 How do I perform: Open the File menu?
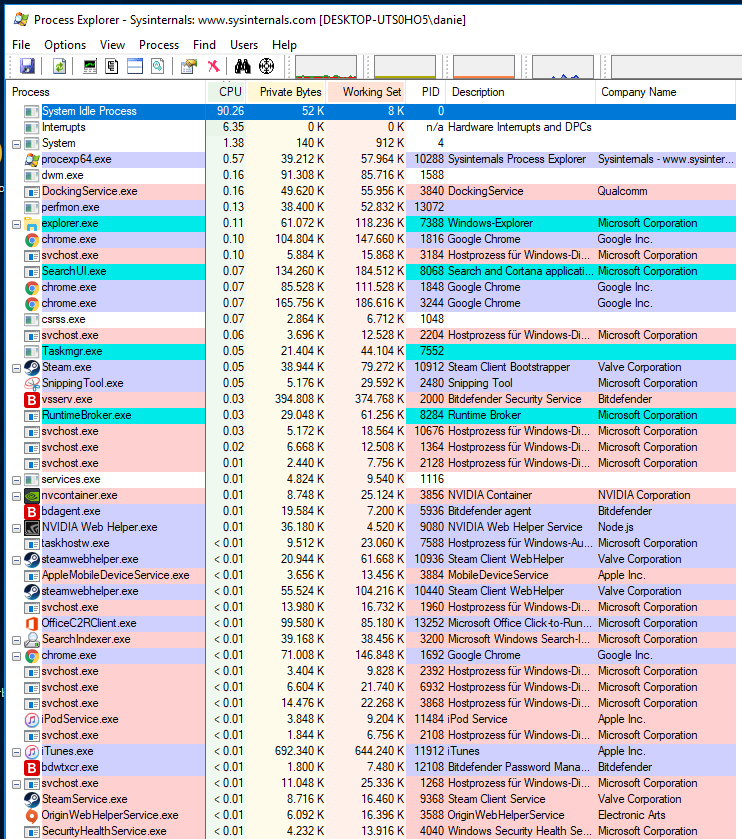[x=21, y=45]
